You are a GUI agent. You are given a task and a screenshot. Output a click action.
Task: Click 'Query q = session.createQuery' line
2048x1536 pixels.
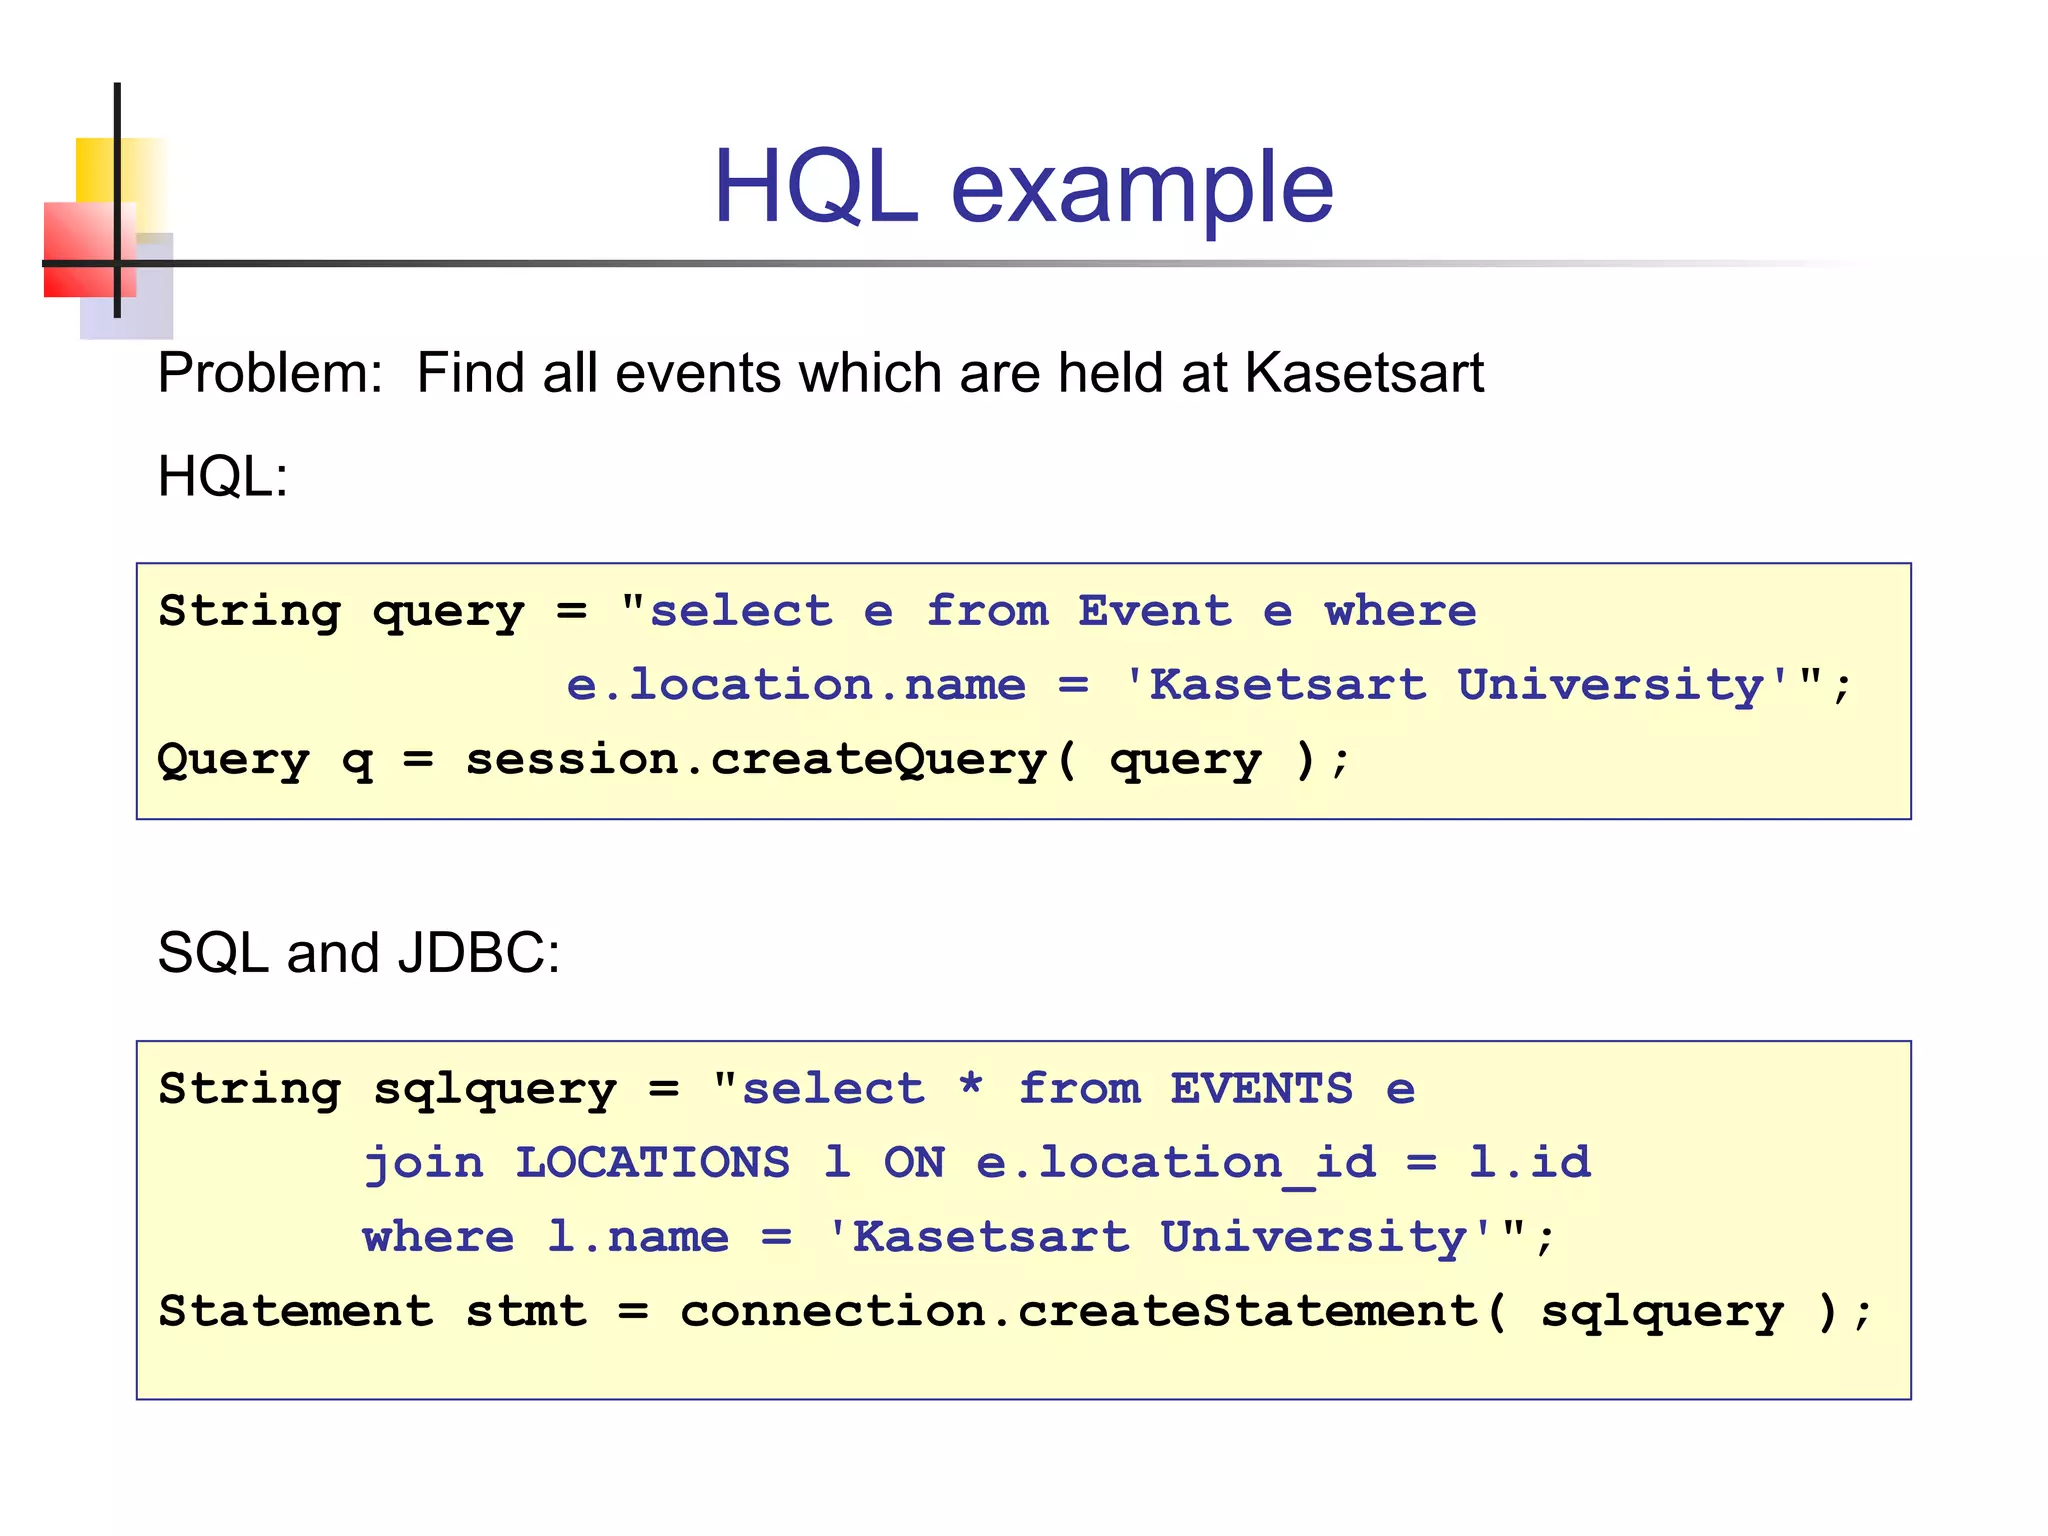point(754,760)
